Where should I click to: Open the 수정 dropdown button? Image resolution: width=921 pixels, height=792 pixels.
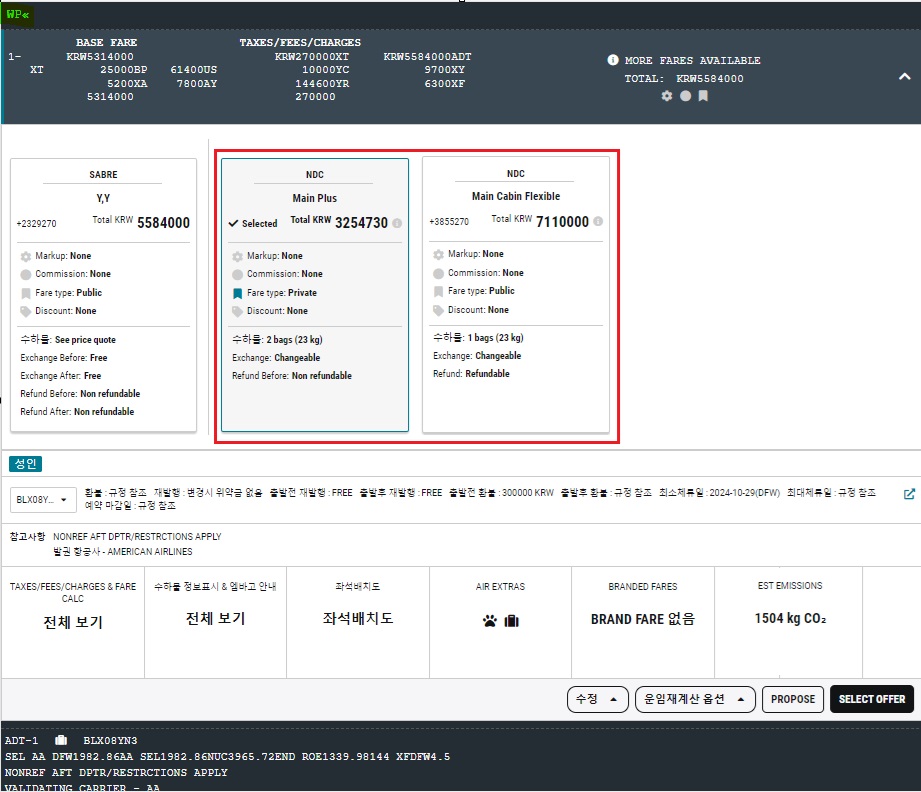[x=597, y=699]
